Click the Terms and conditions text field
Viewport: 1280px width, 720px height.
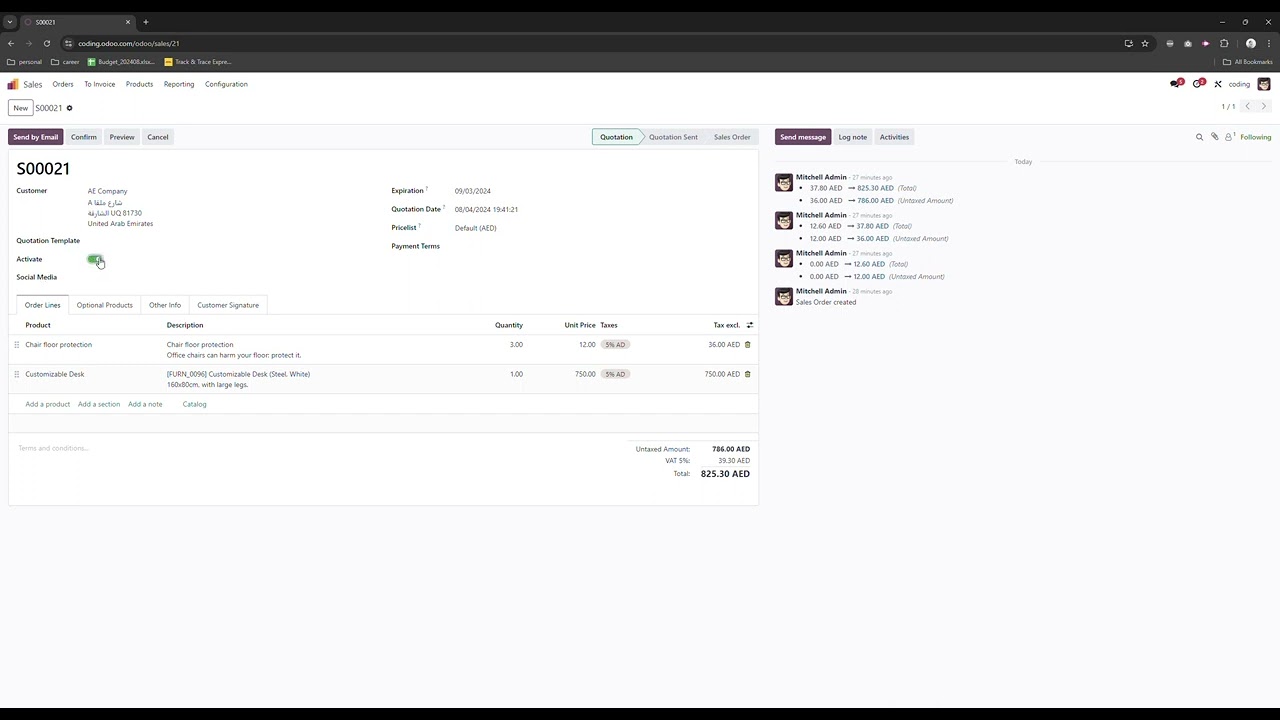[315, 448]
